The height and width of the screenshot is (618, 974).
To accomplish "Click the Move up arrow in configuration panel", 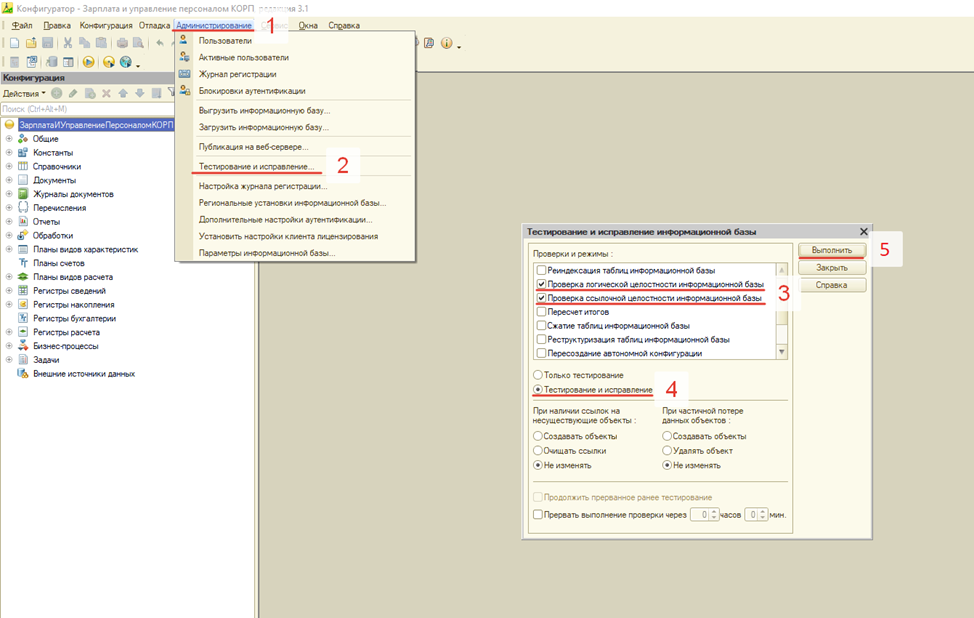I will point(123,93).
